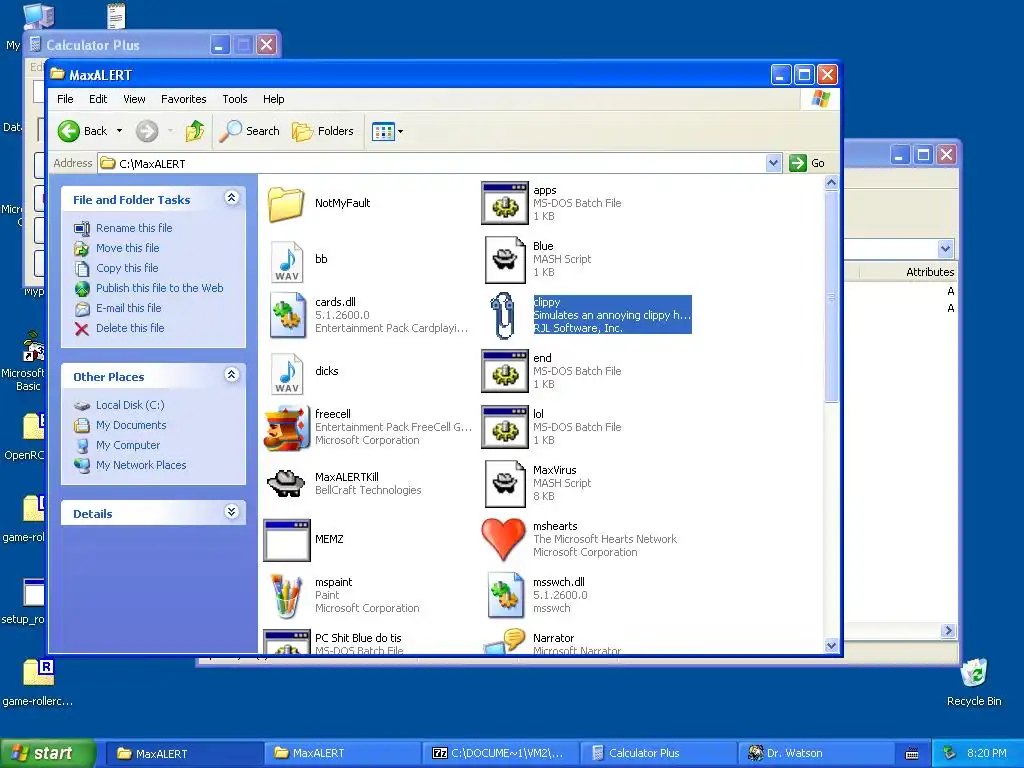
Task: Click the taskbar keyboard tray icon
Action: click(912, 754)
